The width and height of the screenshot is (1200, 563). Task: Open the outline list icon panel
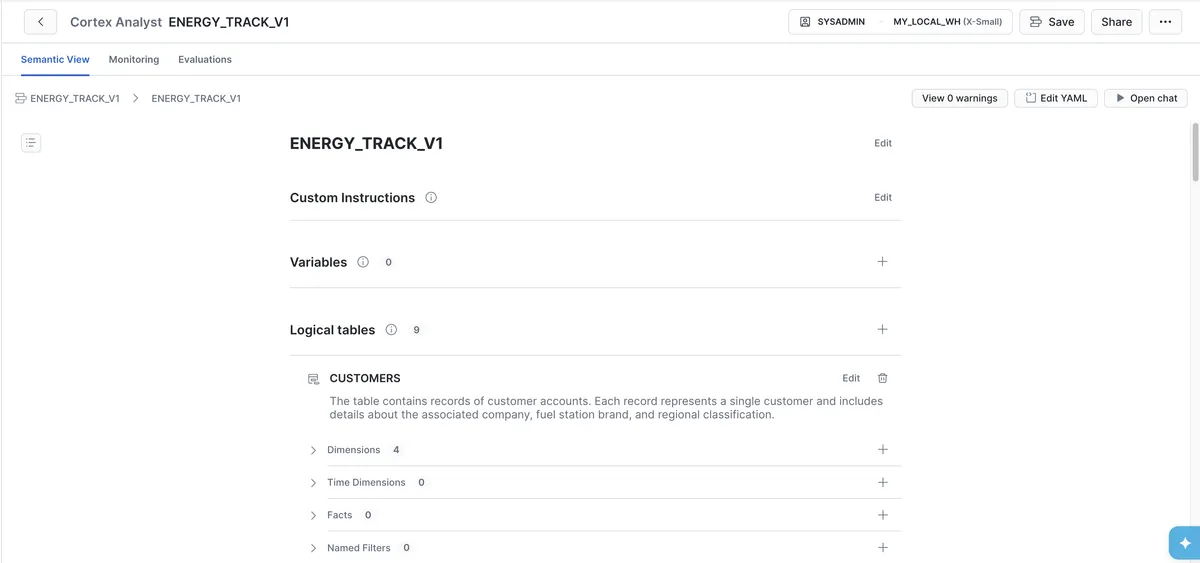(31, 143)
